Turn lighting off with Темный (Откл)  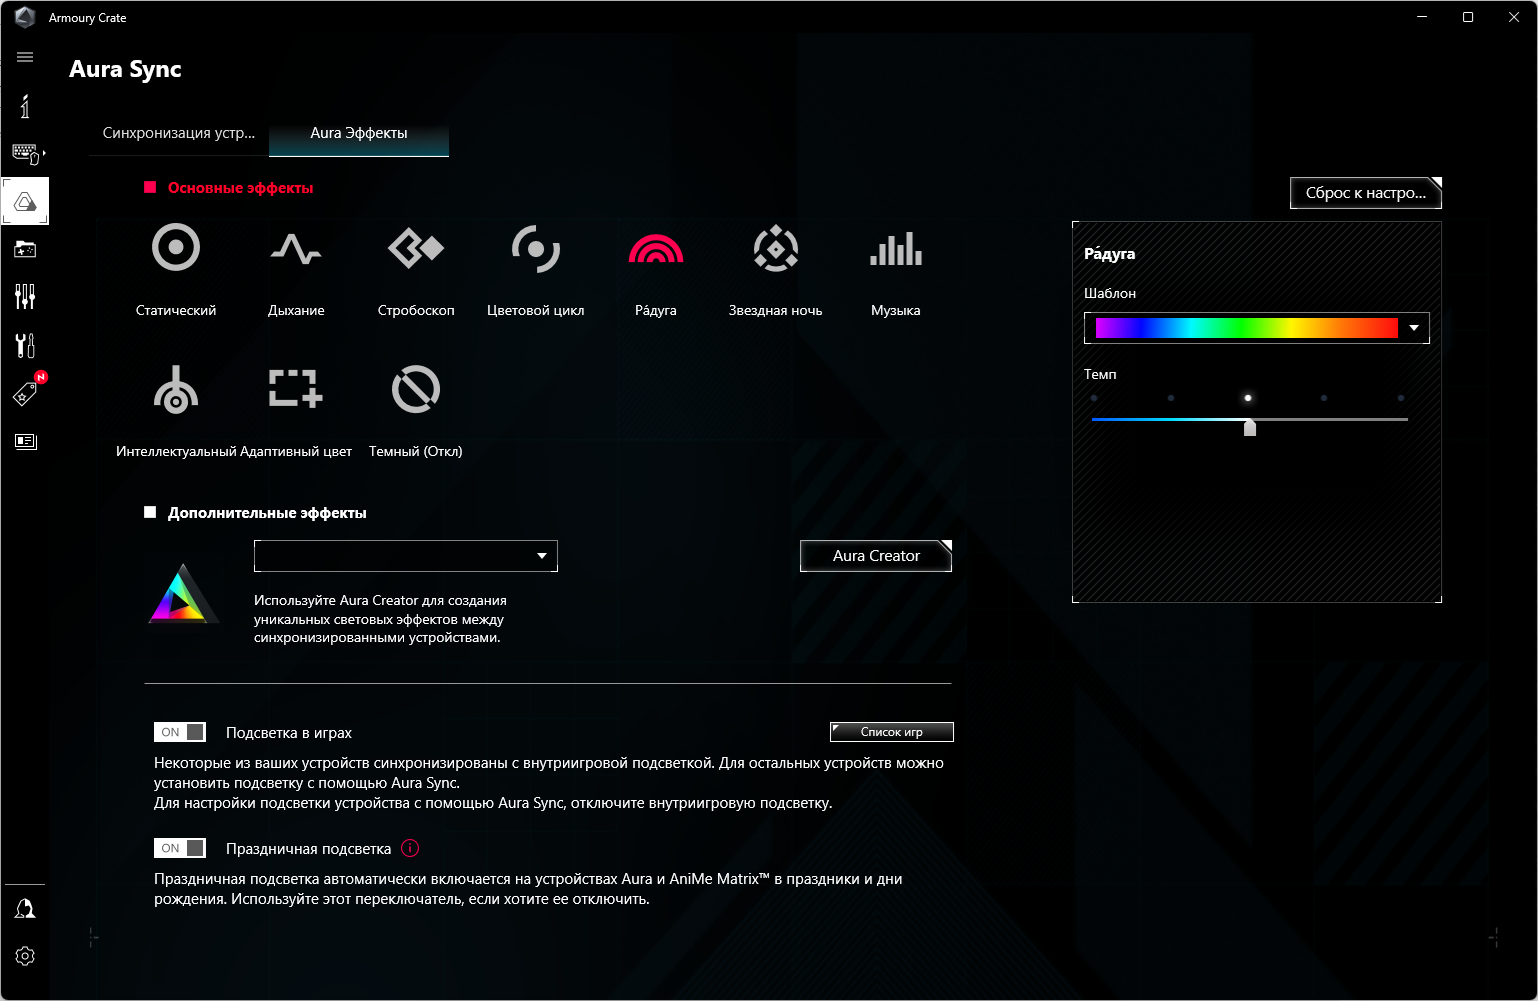coord(416,389)
